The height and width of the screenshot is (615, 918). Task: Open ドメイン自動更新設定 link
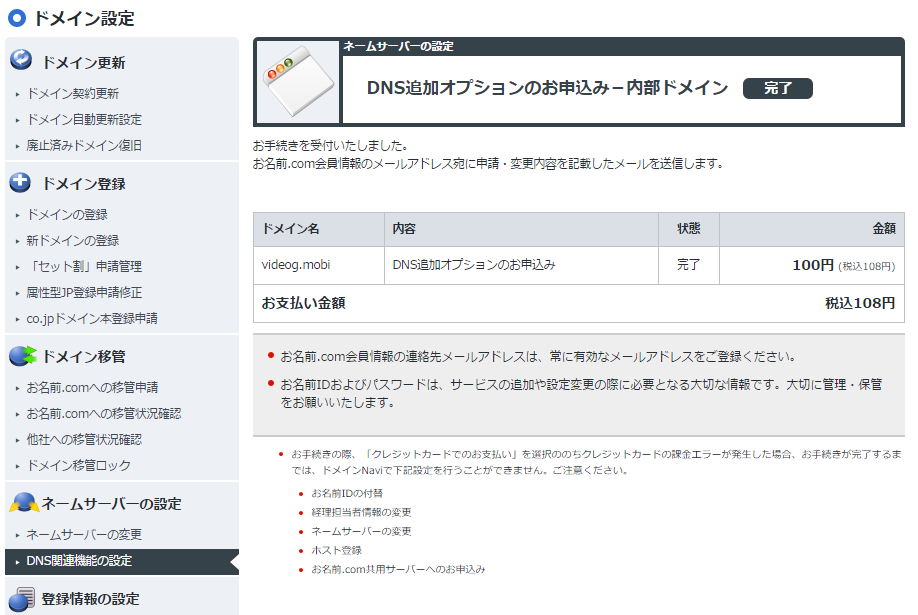[84, 120]
